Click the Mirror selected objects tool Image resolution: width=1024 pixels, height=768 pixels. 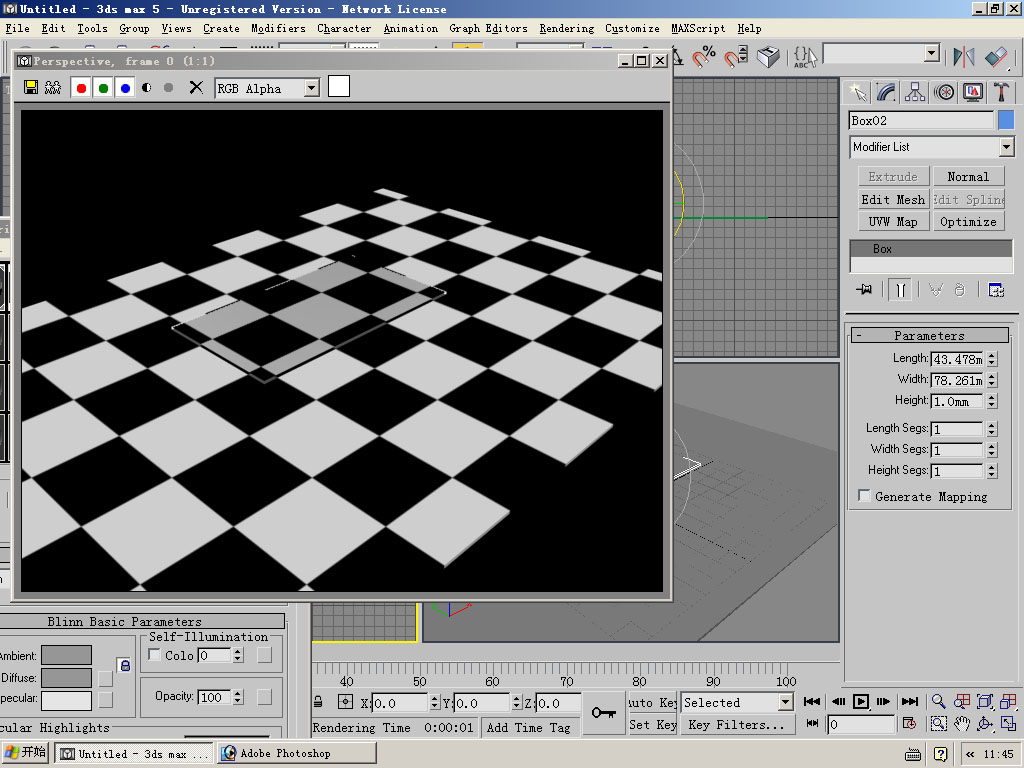click(x=963, y=56)
